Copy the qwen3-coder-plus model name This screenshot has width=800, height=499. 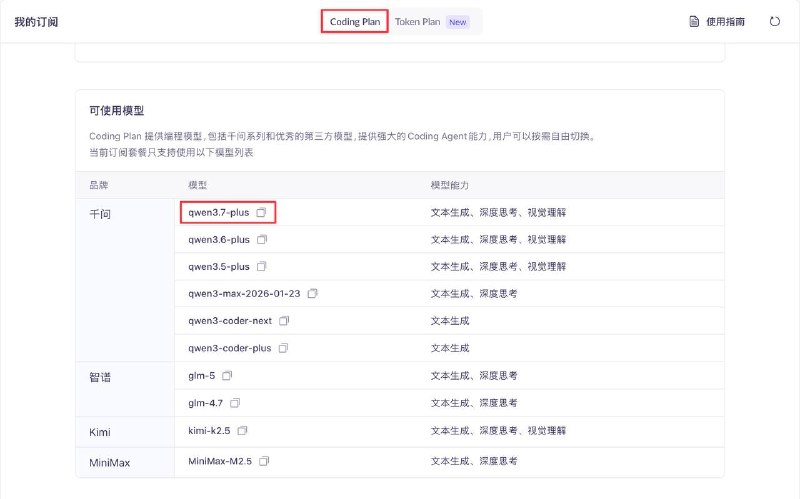pyautogui.click(x=283, y=348)
